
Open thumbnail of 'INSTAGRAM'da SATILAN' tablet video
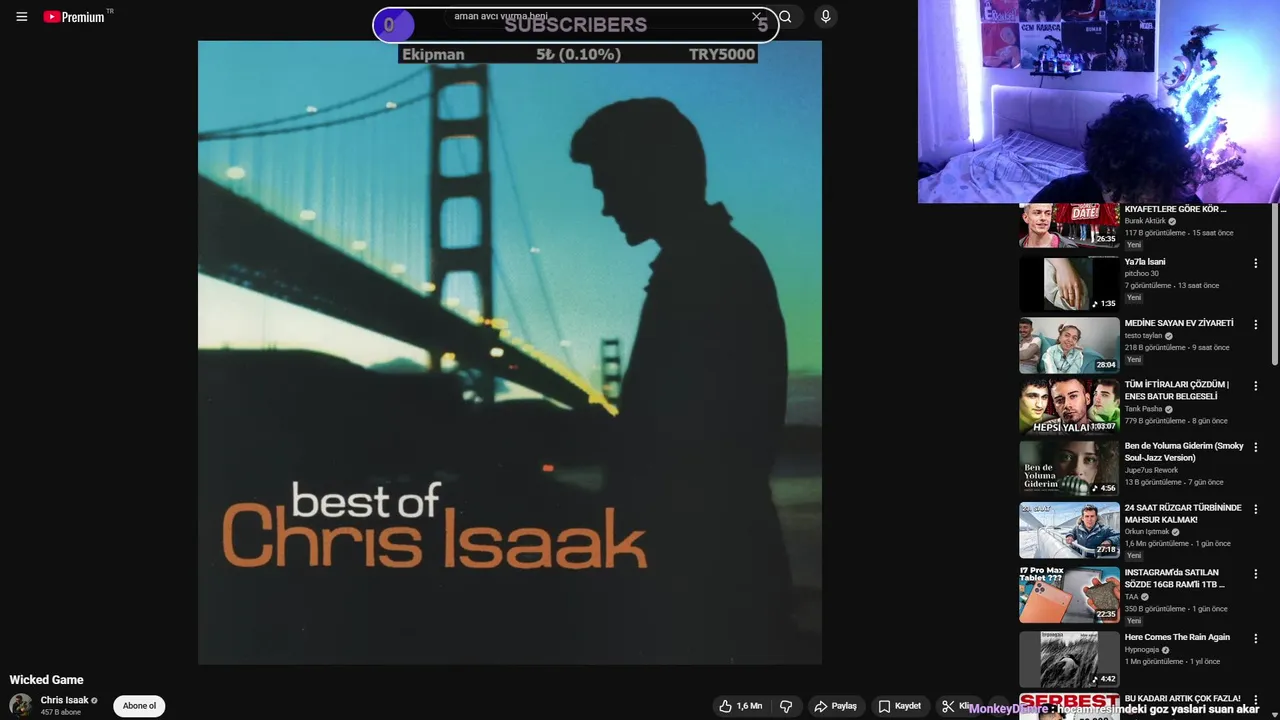click(1069, 594)
